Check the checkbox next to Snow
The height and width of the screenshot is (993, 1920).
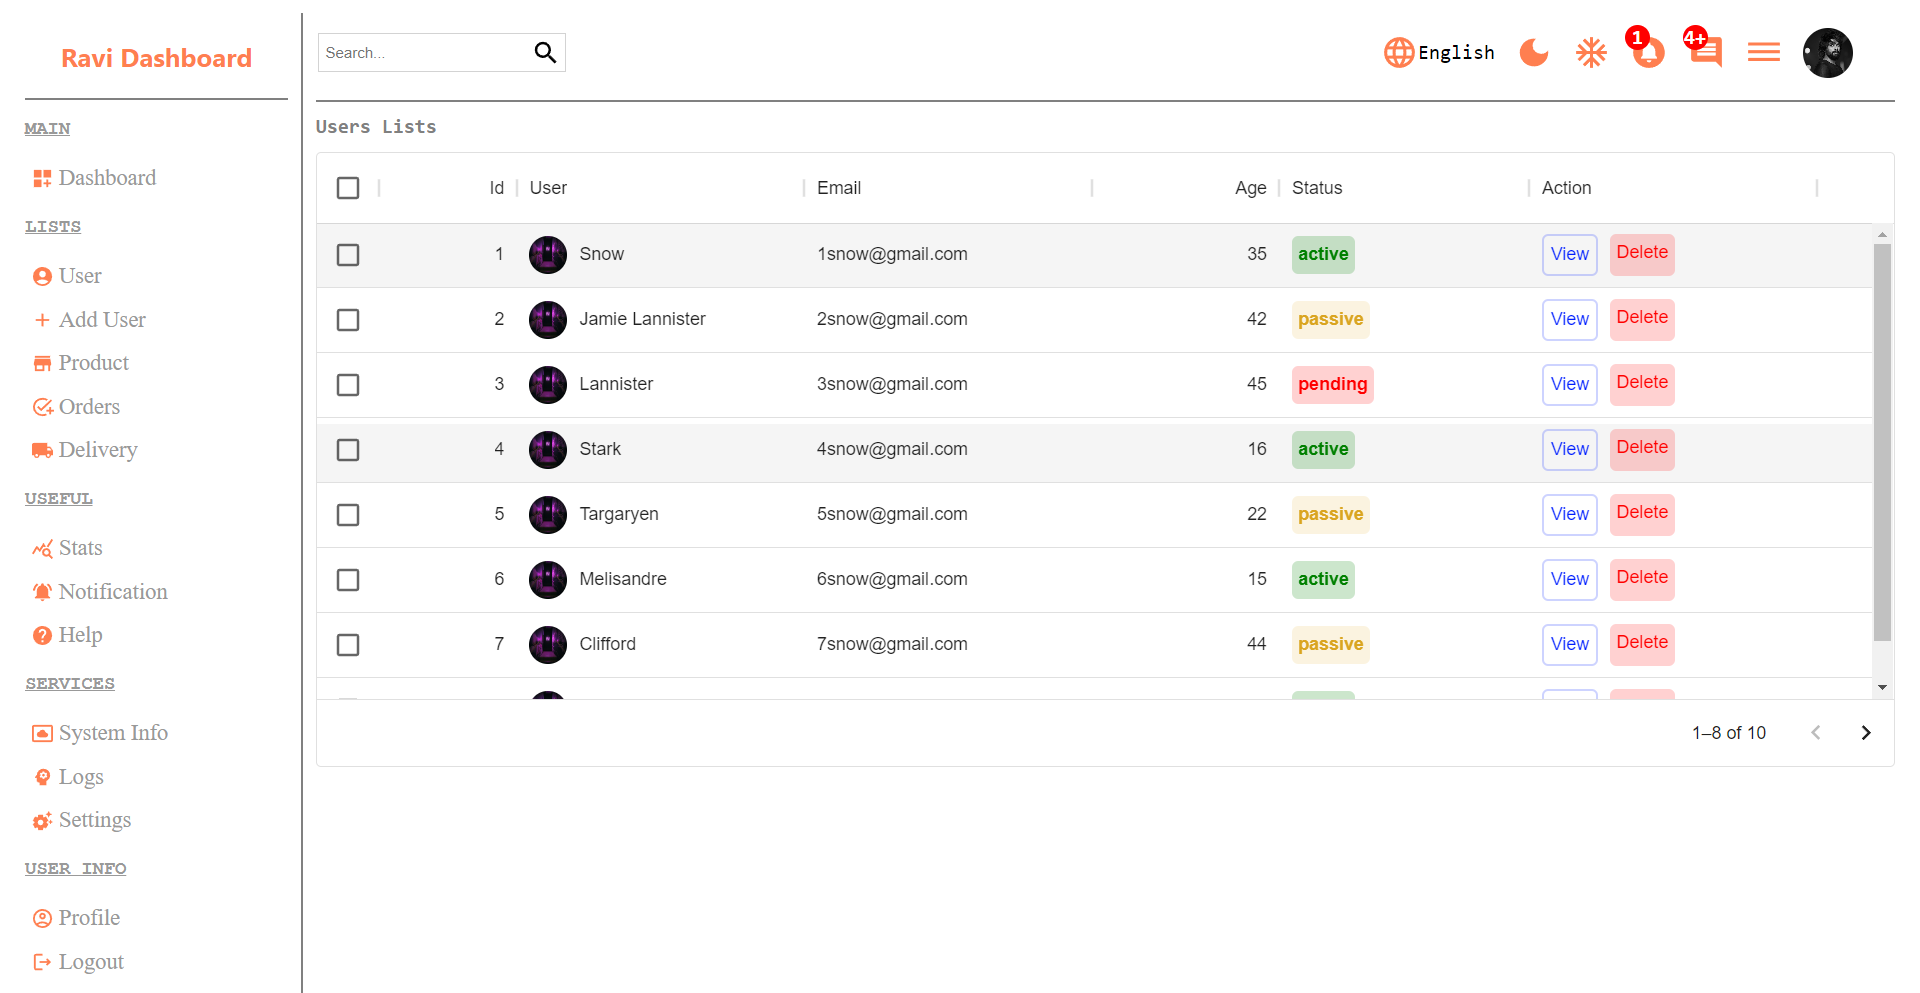point(348,255)
